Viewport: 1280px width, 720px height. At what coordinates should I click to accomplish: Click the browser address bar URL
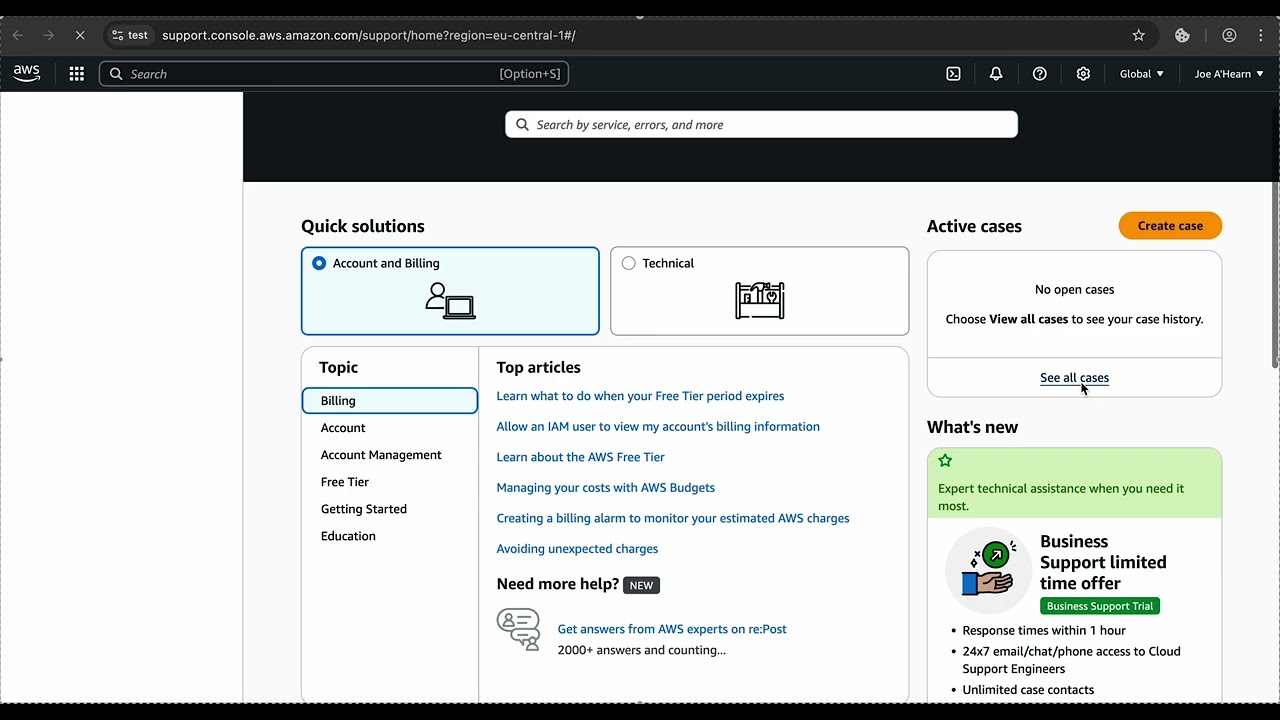coord(368,35)
